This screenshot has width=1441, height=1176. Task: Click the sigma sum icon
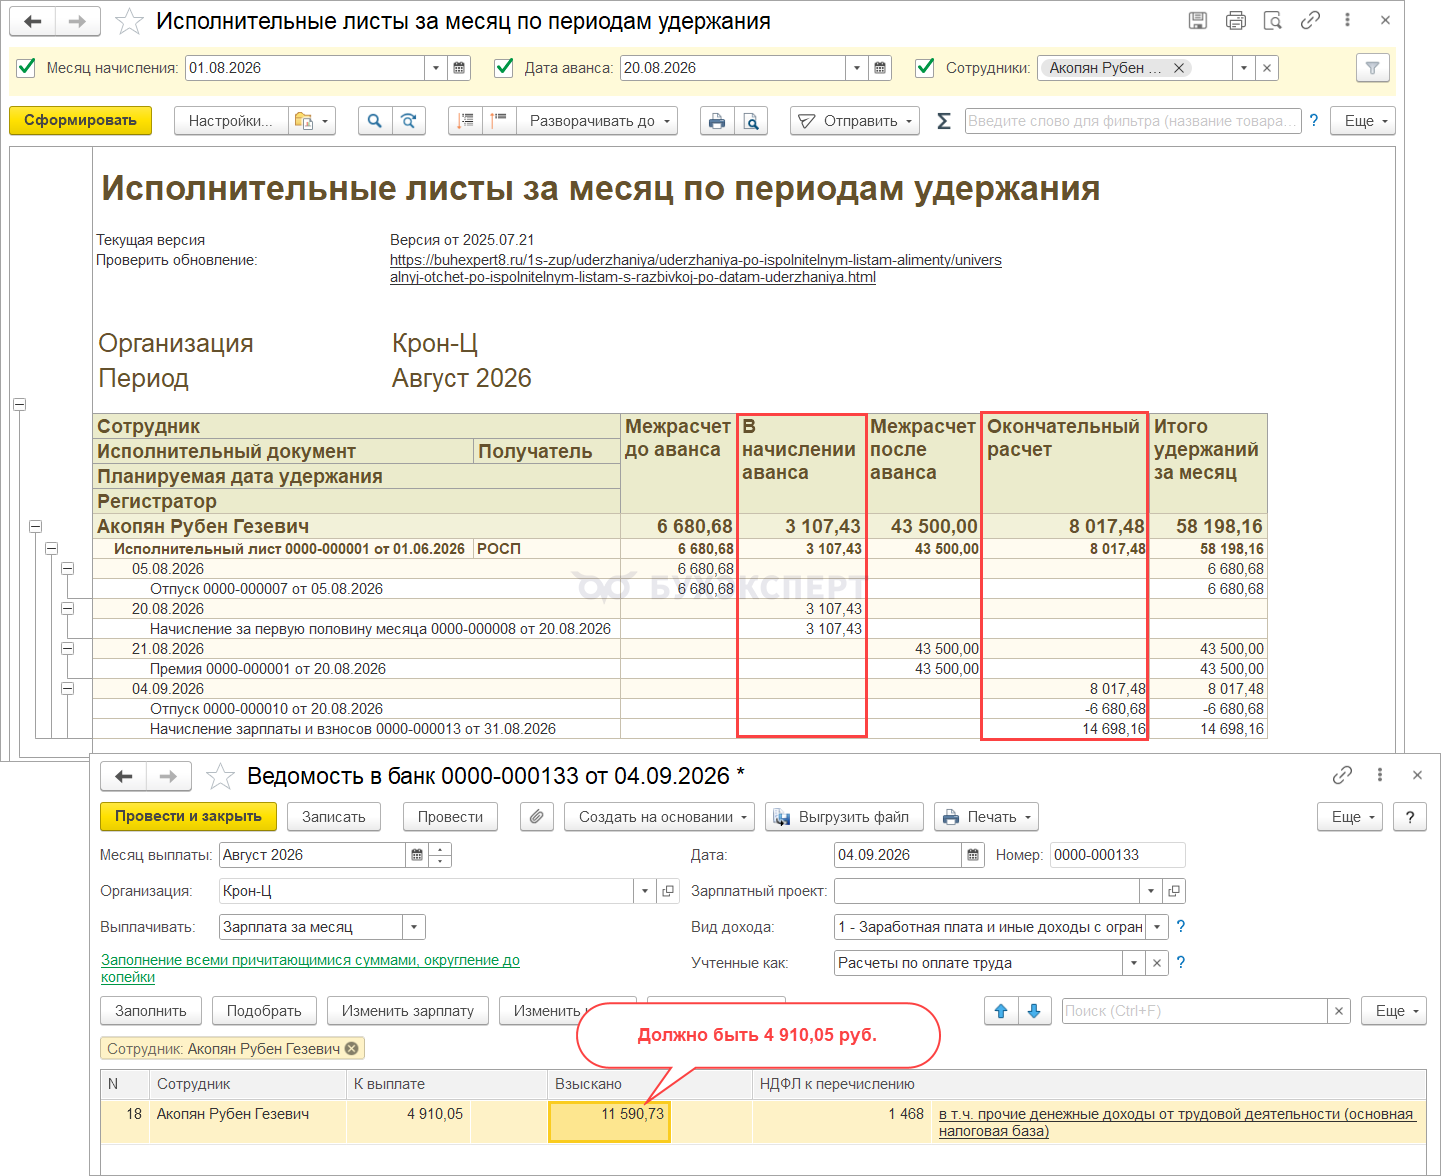(943, 121)
